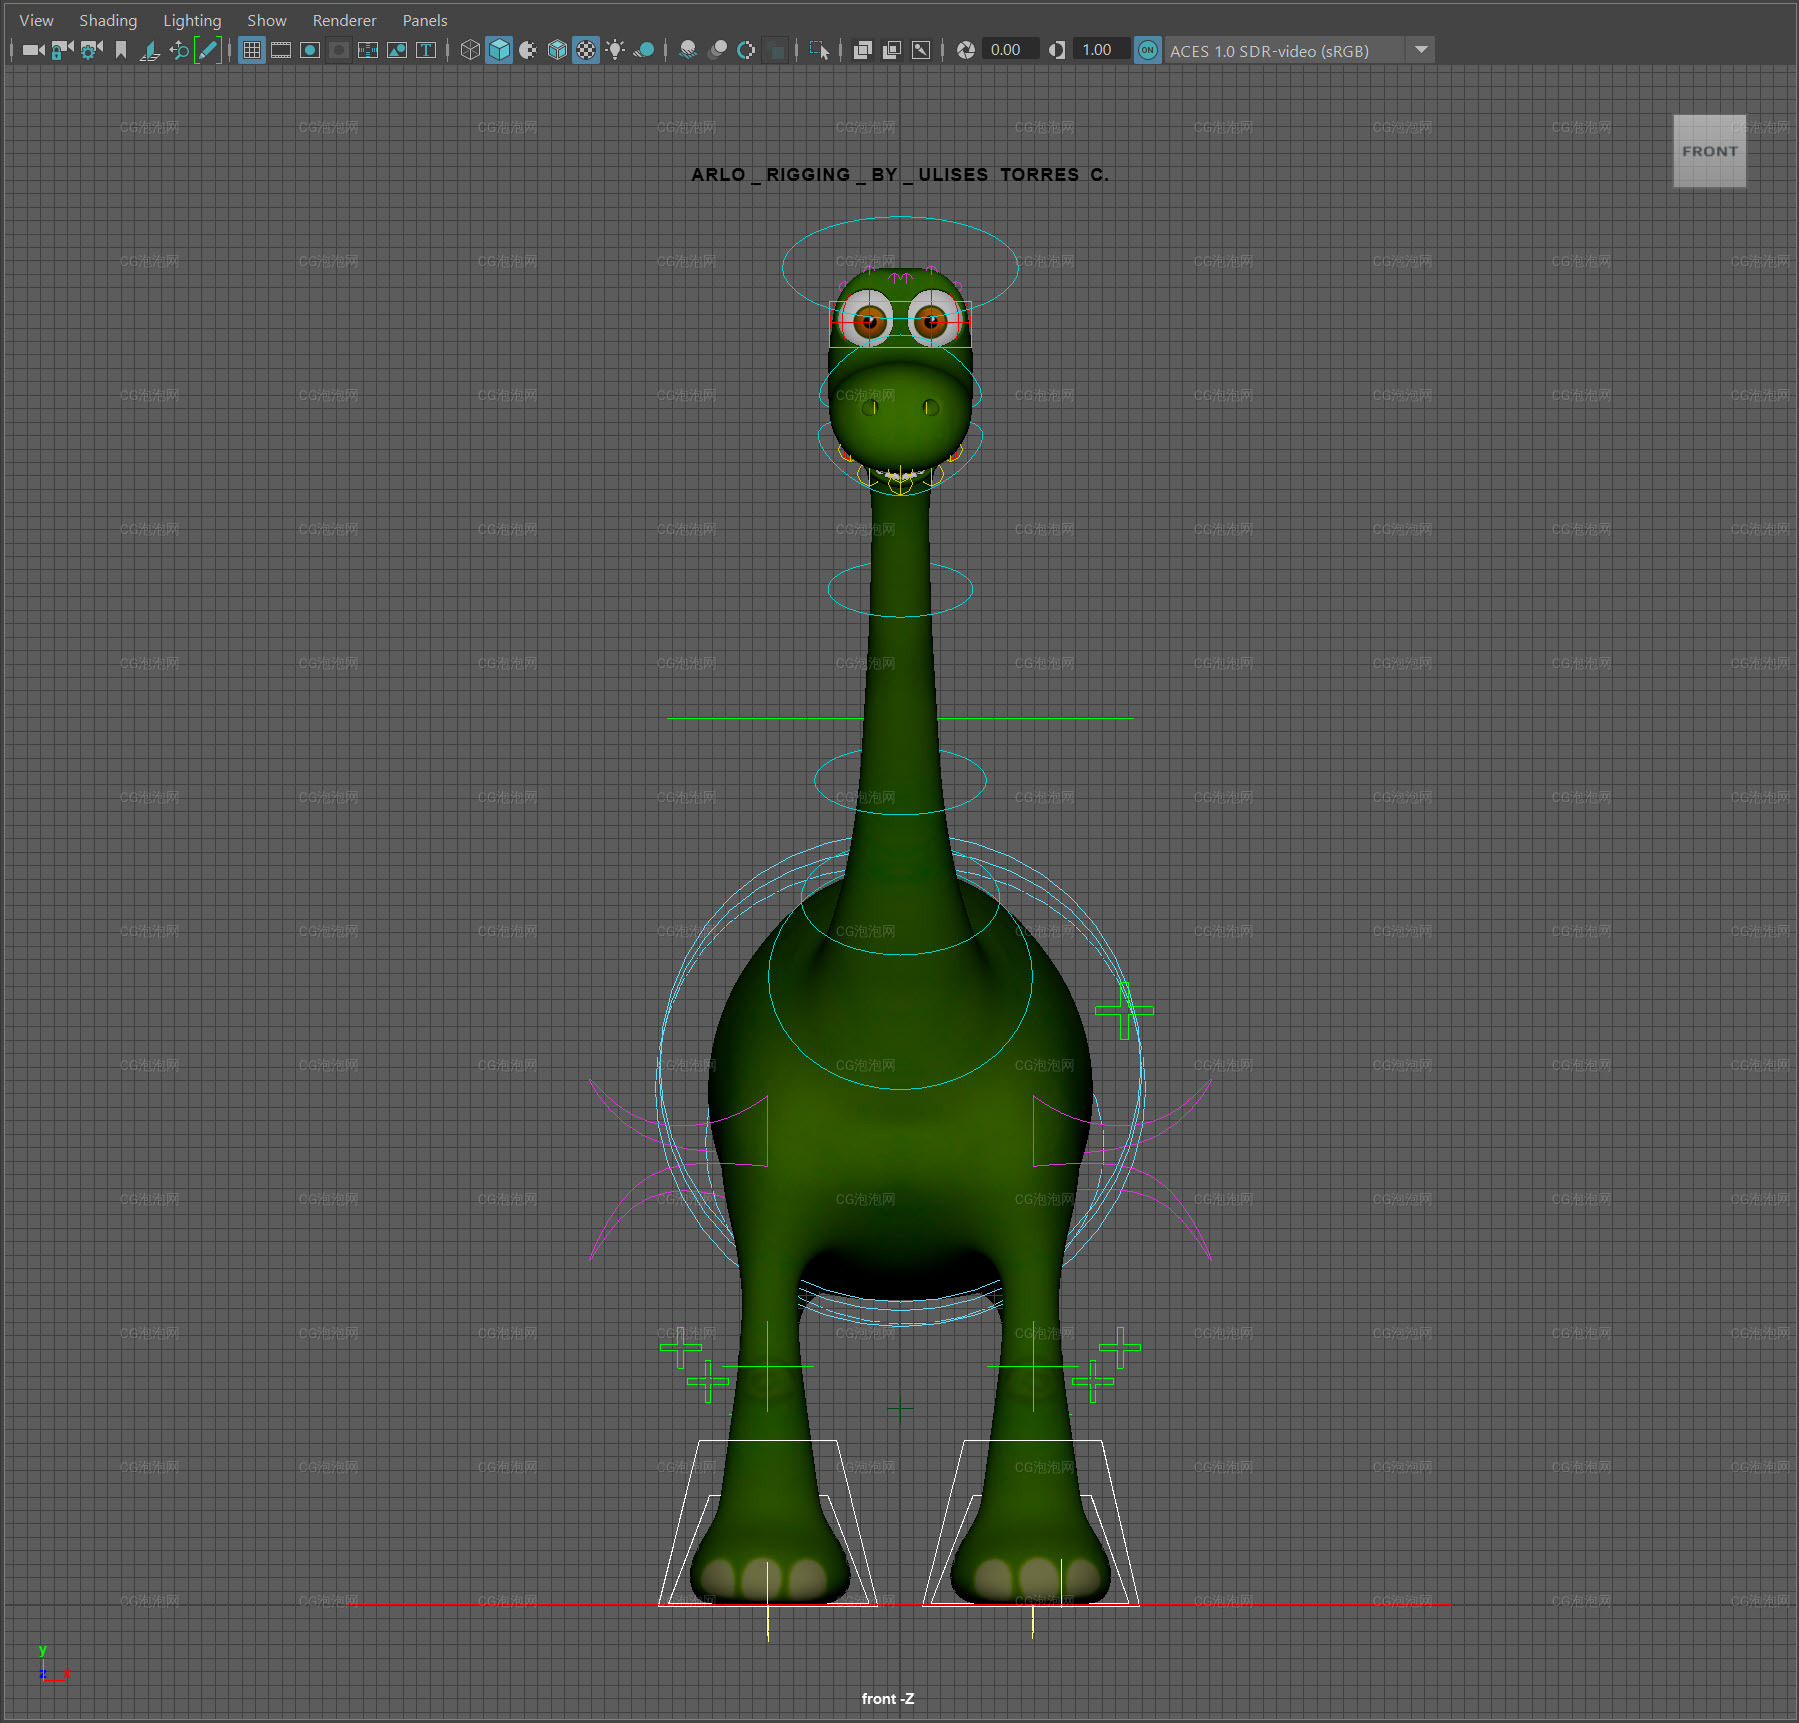
Task: Click the X-Ray Joints icon
Action: tap(921, 50)
